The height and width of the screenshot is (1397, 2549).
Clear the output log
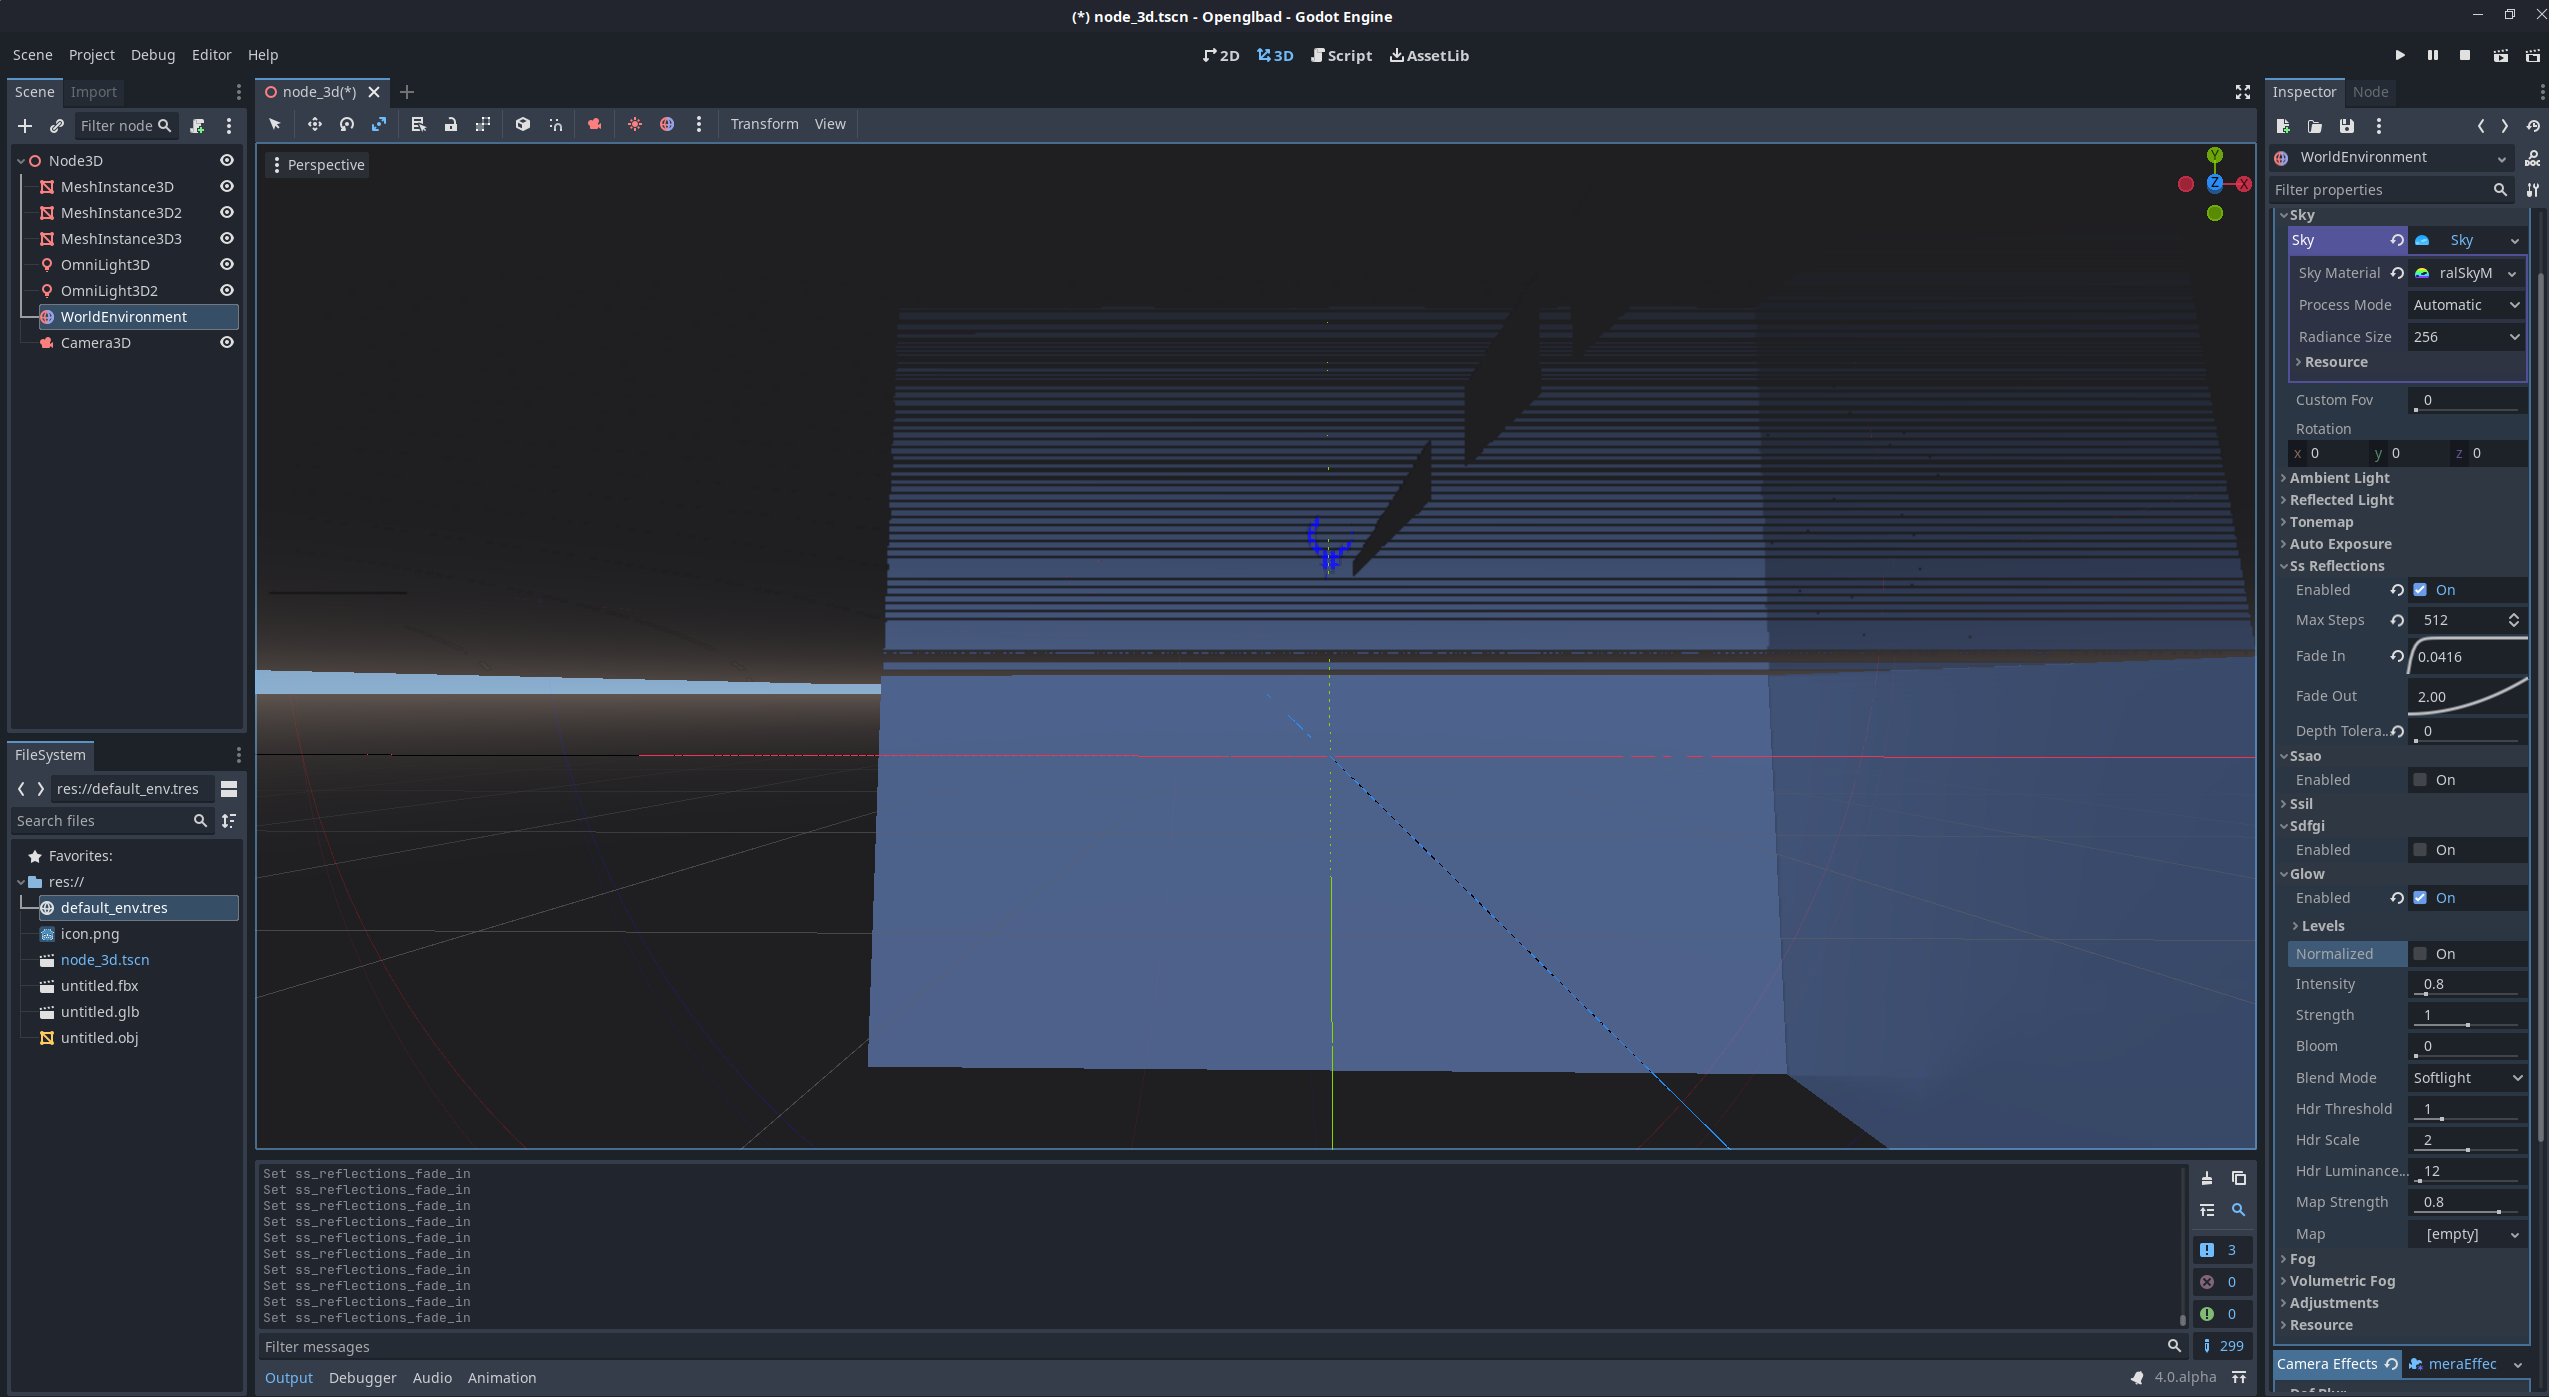pyautogui.click(x=2207, y=1178)
